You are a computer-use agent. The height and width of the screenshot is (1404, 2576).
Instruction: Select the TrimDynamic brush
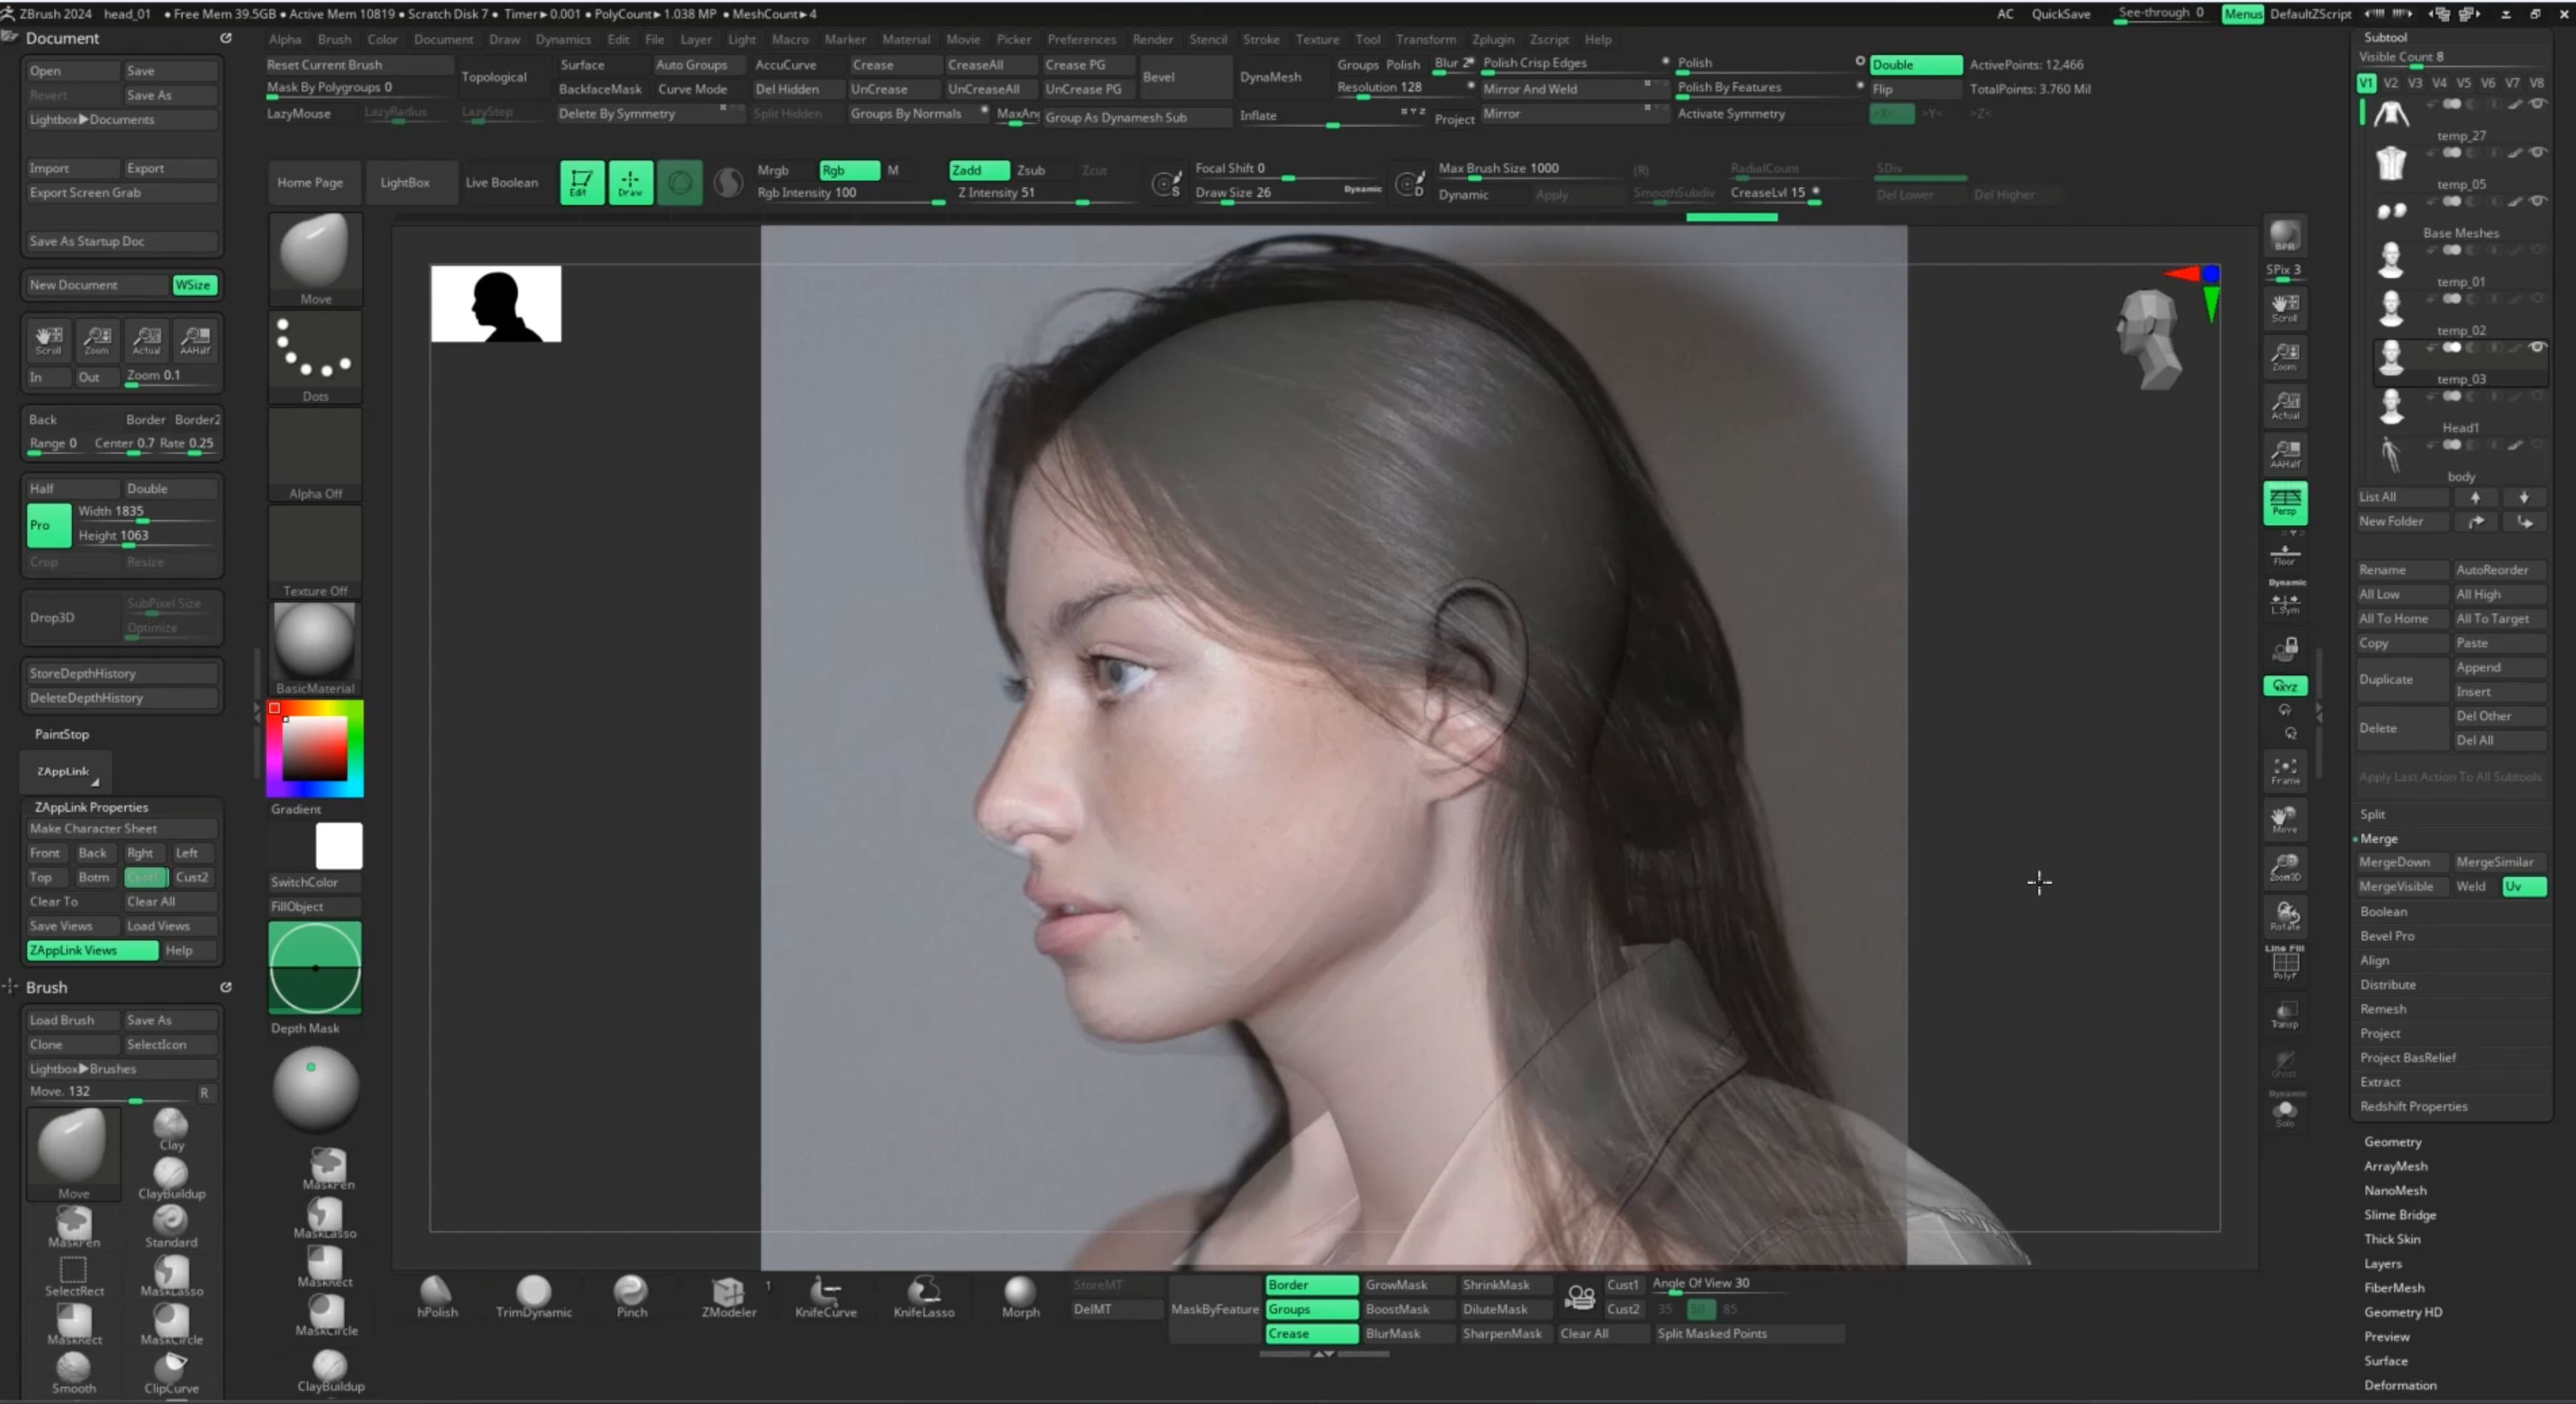(533, 1292)
